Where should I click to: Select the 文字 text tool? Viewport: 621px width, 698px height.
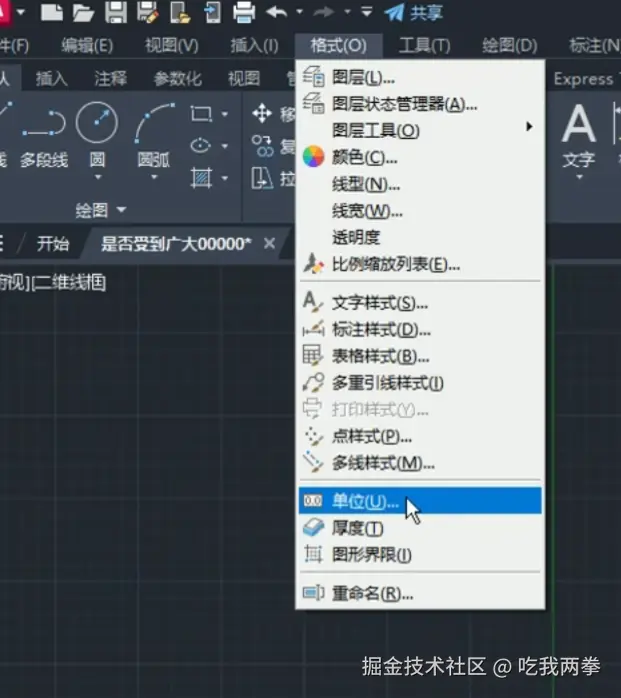click(579, 136)
